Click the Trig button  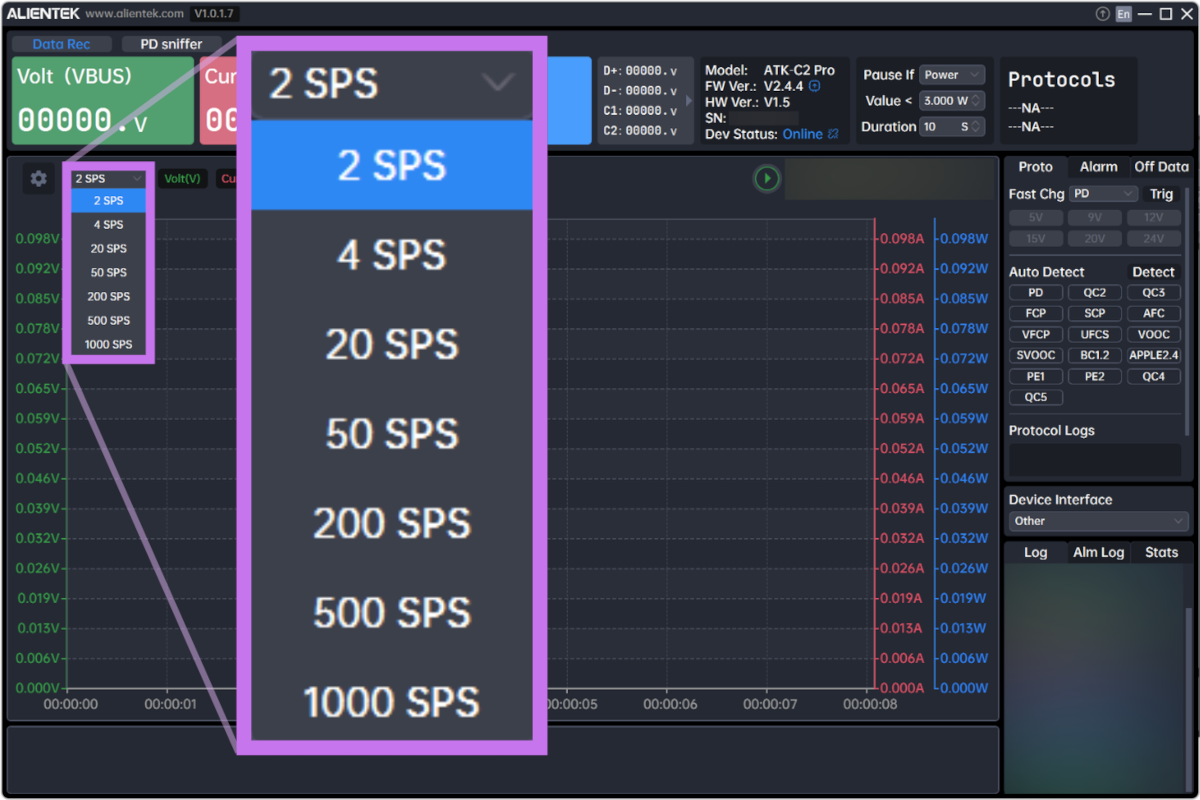coord(1161,194)
